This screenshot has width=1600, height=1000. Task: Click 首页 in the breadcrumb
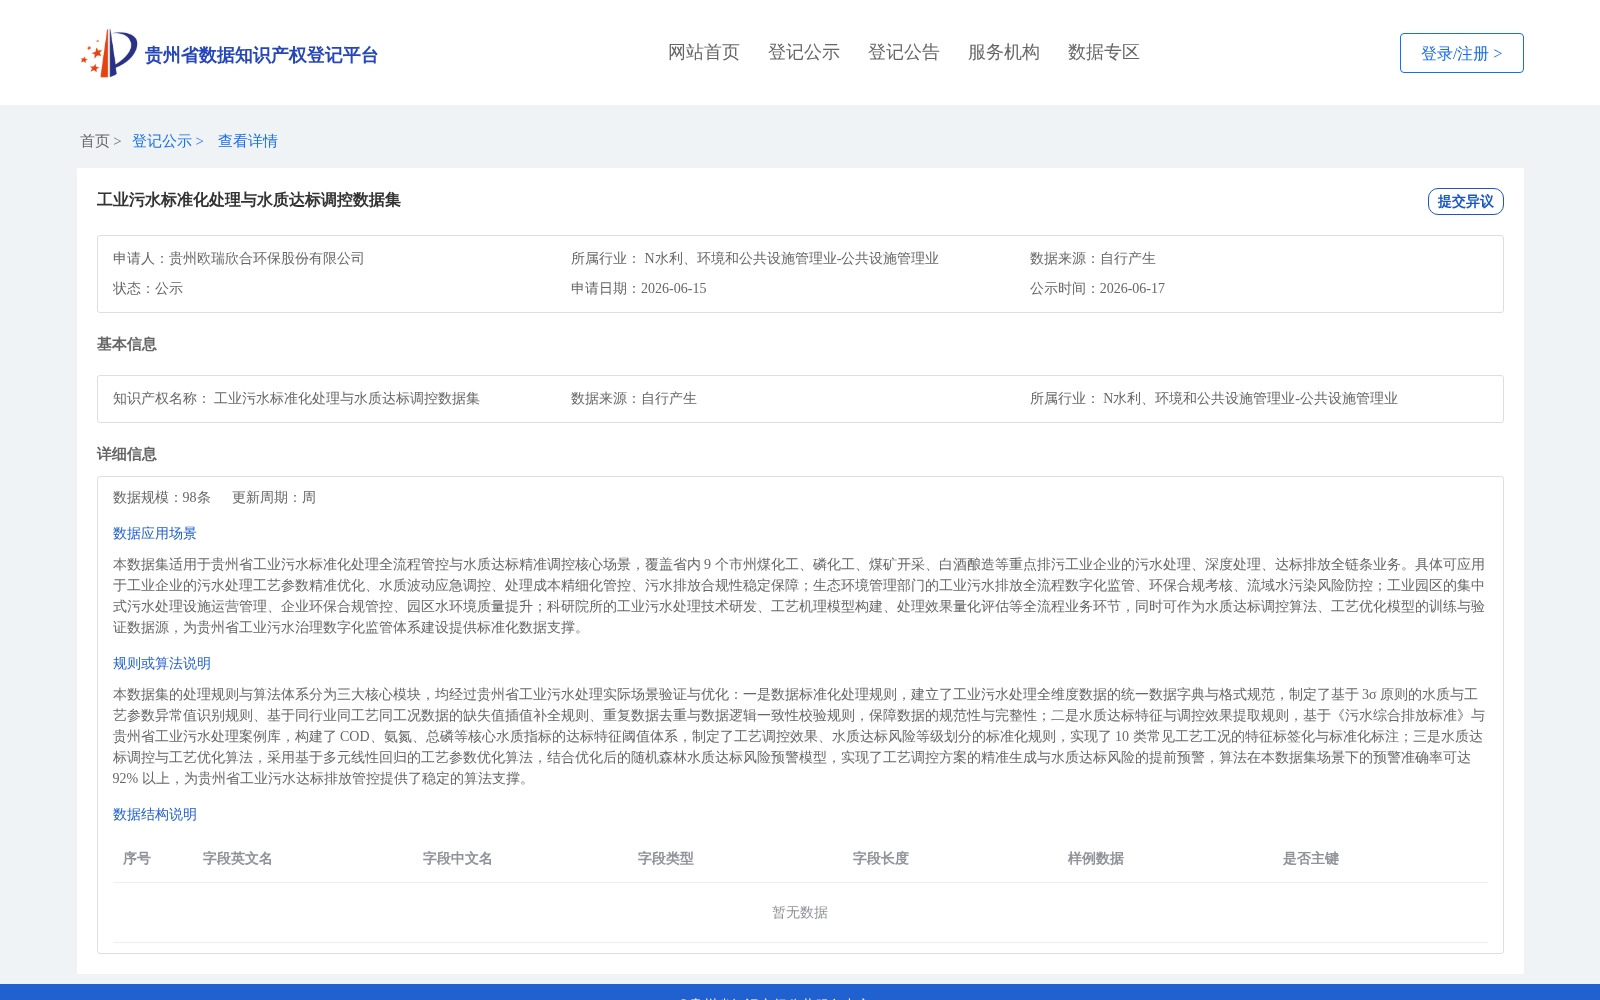[x=95, y=141]
